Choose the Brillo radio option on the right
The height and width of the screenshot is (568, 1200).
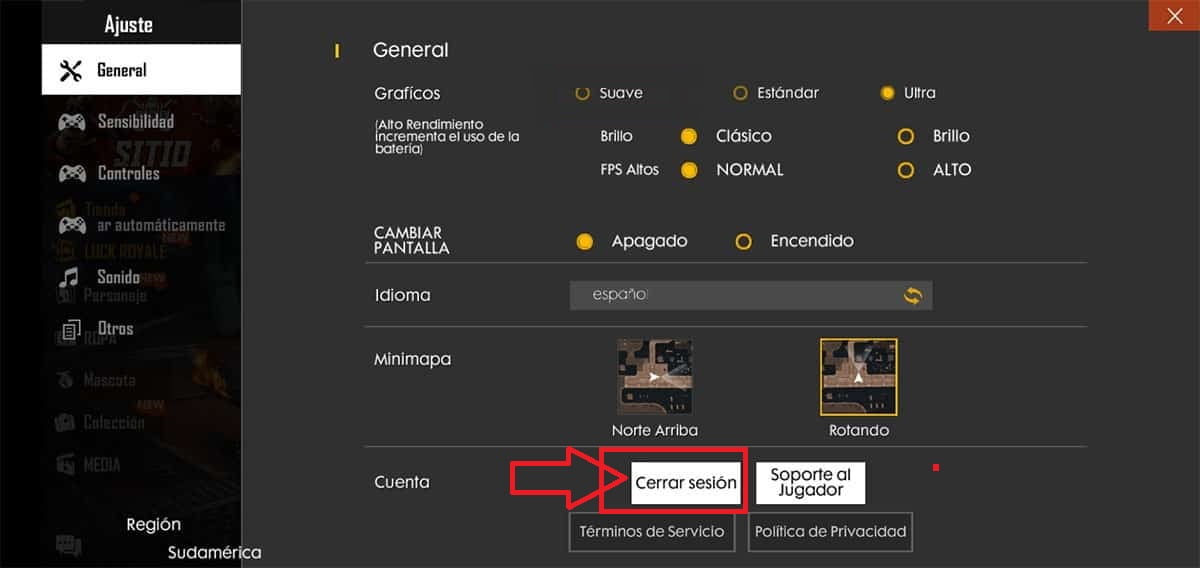coord(906,136)
